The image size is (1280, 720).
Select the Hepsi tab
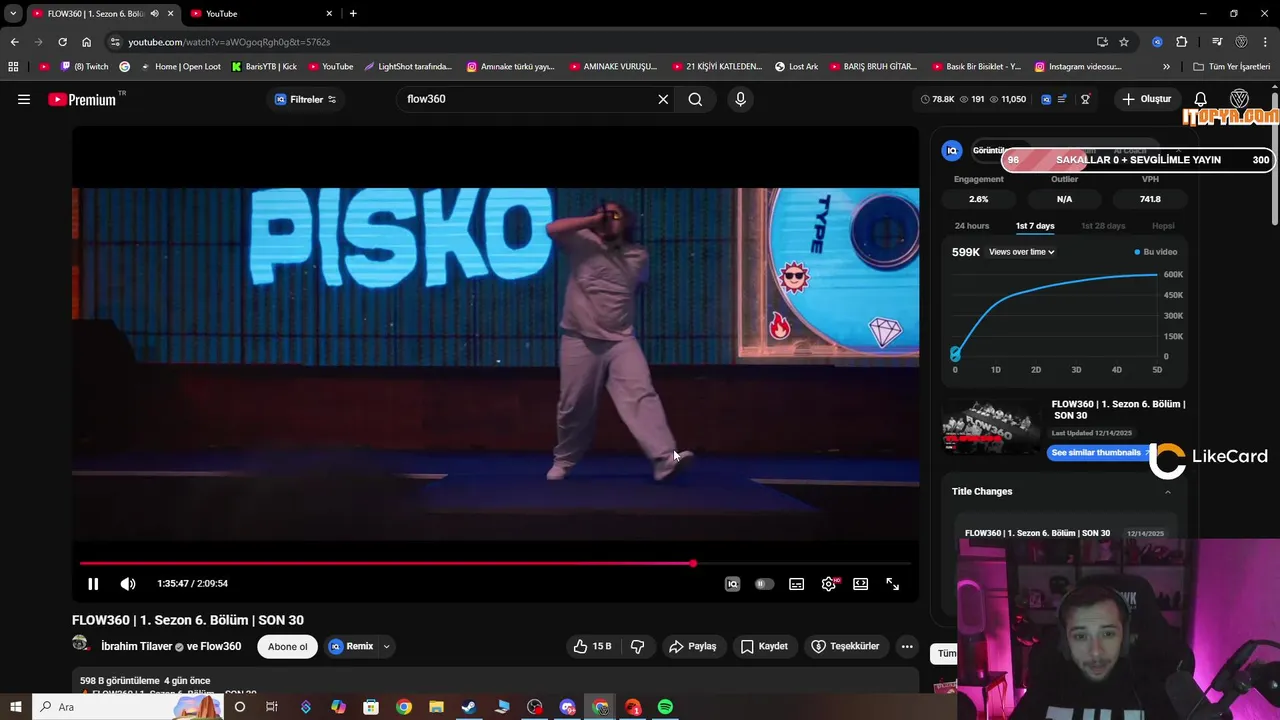pos(1163,226)
